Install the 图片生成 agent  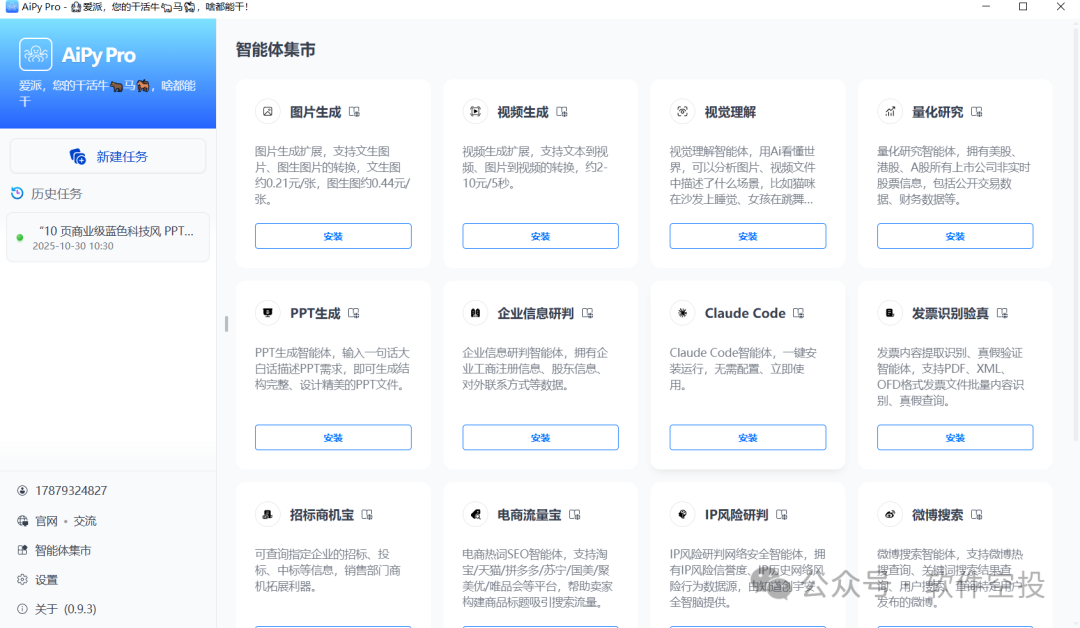pyautogui.click(x=333, y=236)
